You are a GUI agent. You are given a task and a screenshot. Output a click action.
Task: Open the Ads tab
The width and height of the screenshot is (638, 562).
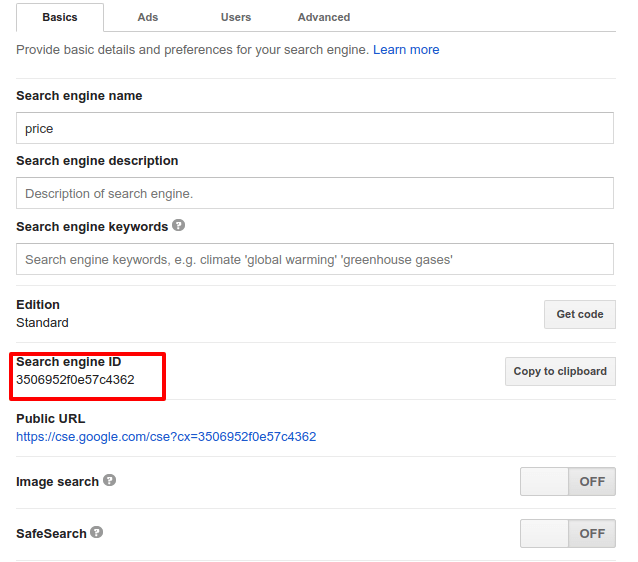(x=147, y=17)
